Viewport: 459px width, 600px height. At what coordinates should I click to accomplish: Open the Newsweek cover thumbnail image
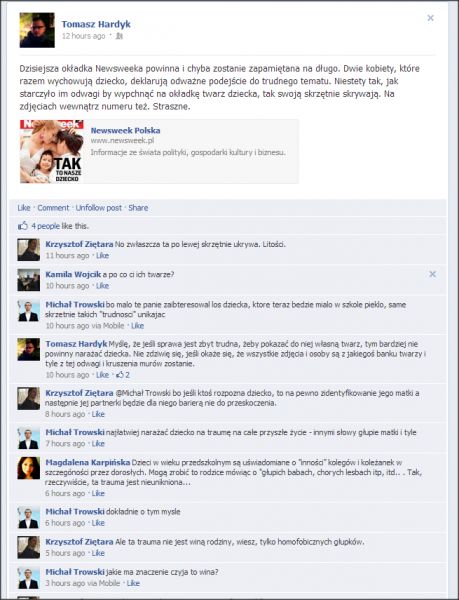52,152
